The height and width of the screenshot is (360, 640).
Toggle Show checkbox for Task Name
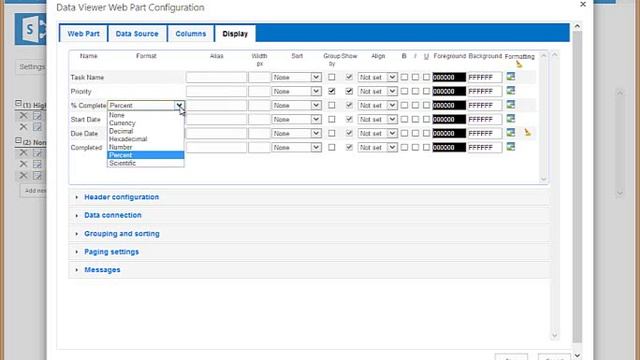(349, 77)
